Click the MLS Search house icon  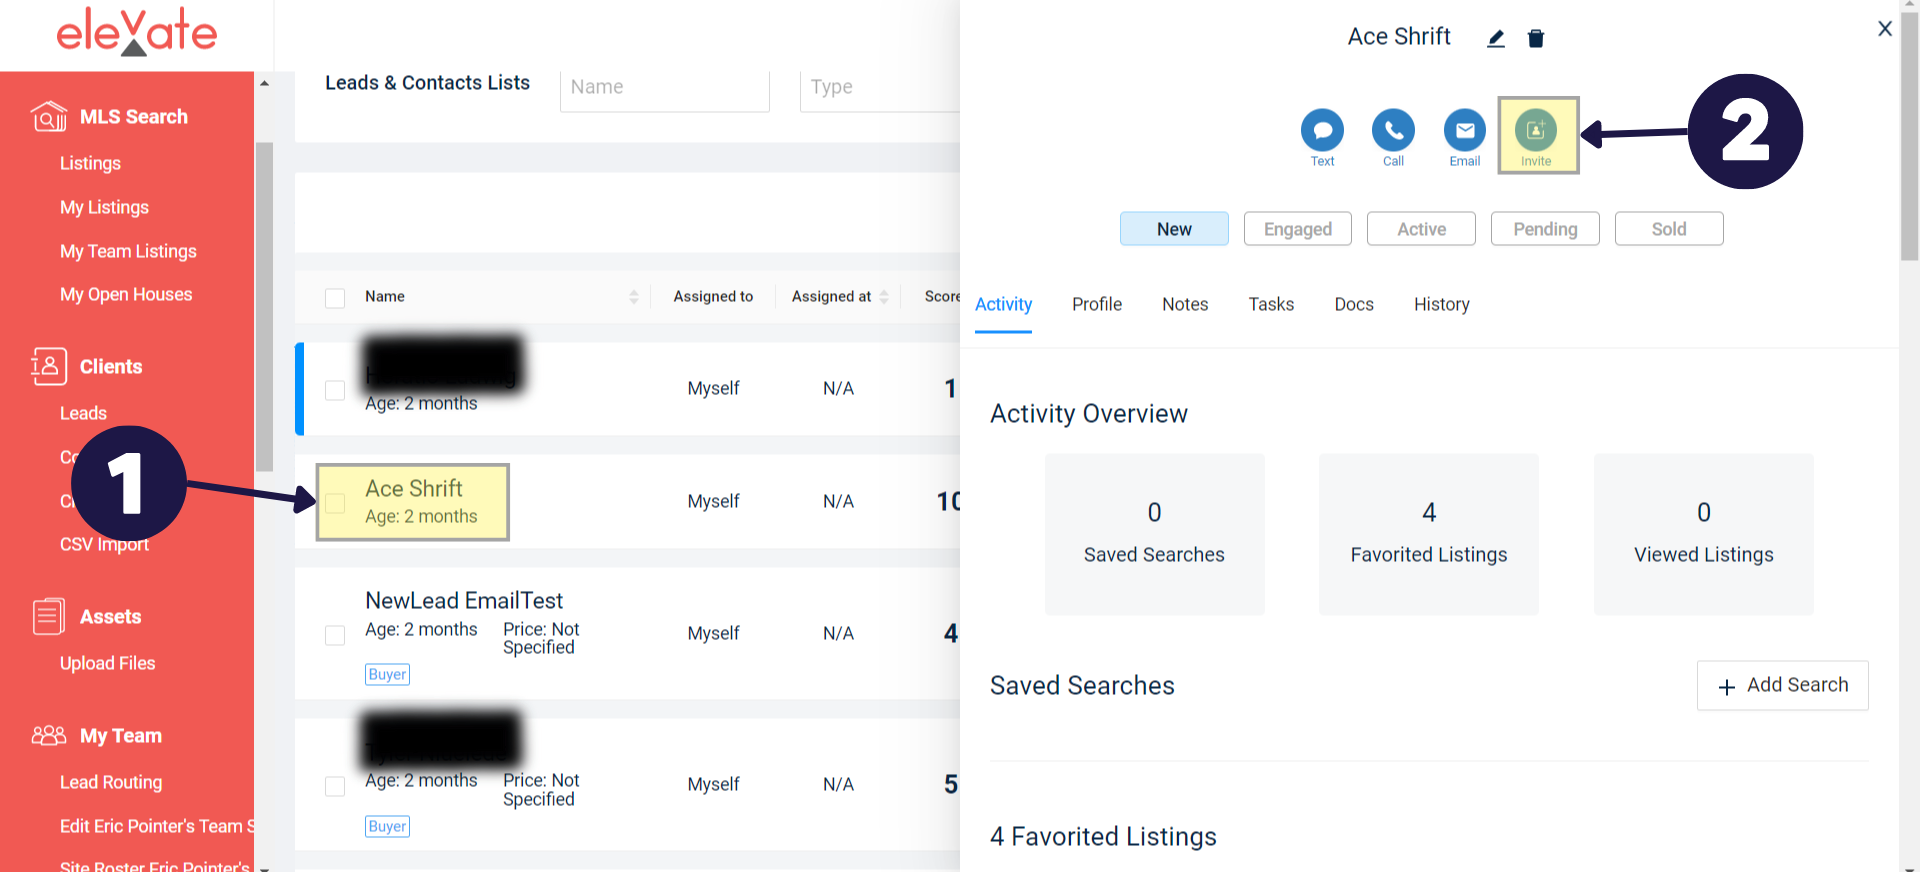[49, 117]
